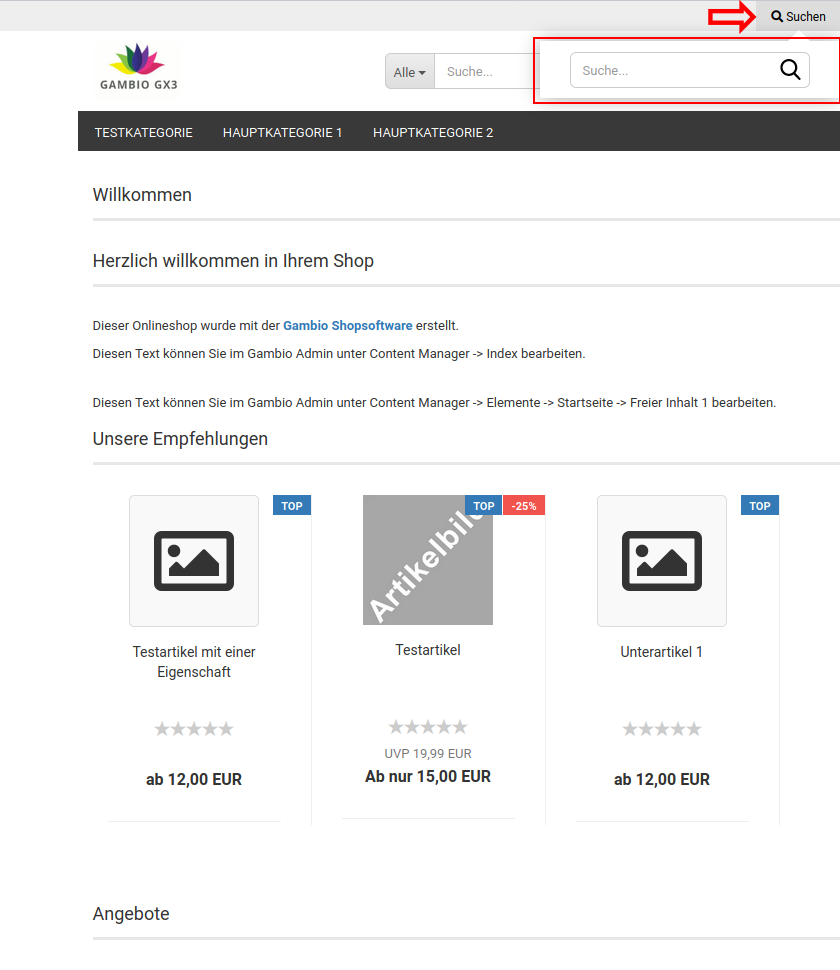
Task: Open the Unterartikel 1 product title link
Action: (661, 652)
